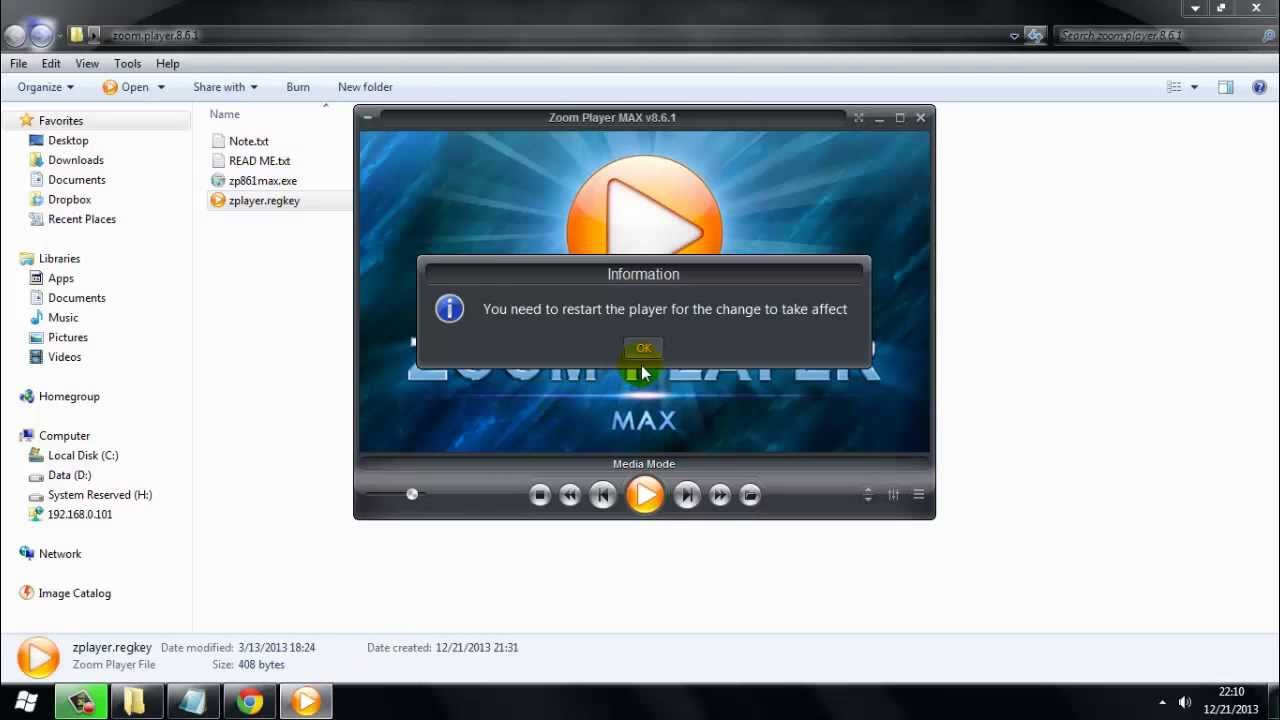The height and width of the screenshot is (720, 1280).
Task: Open Dropbox under Favorites
Action: point(70,200)
